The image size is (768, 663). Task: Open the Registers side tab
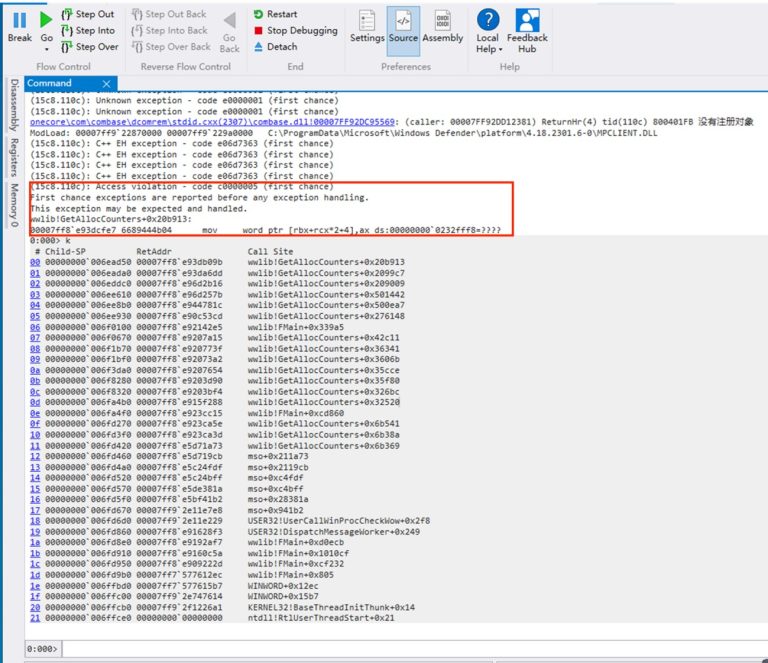coord(13,158)
